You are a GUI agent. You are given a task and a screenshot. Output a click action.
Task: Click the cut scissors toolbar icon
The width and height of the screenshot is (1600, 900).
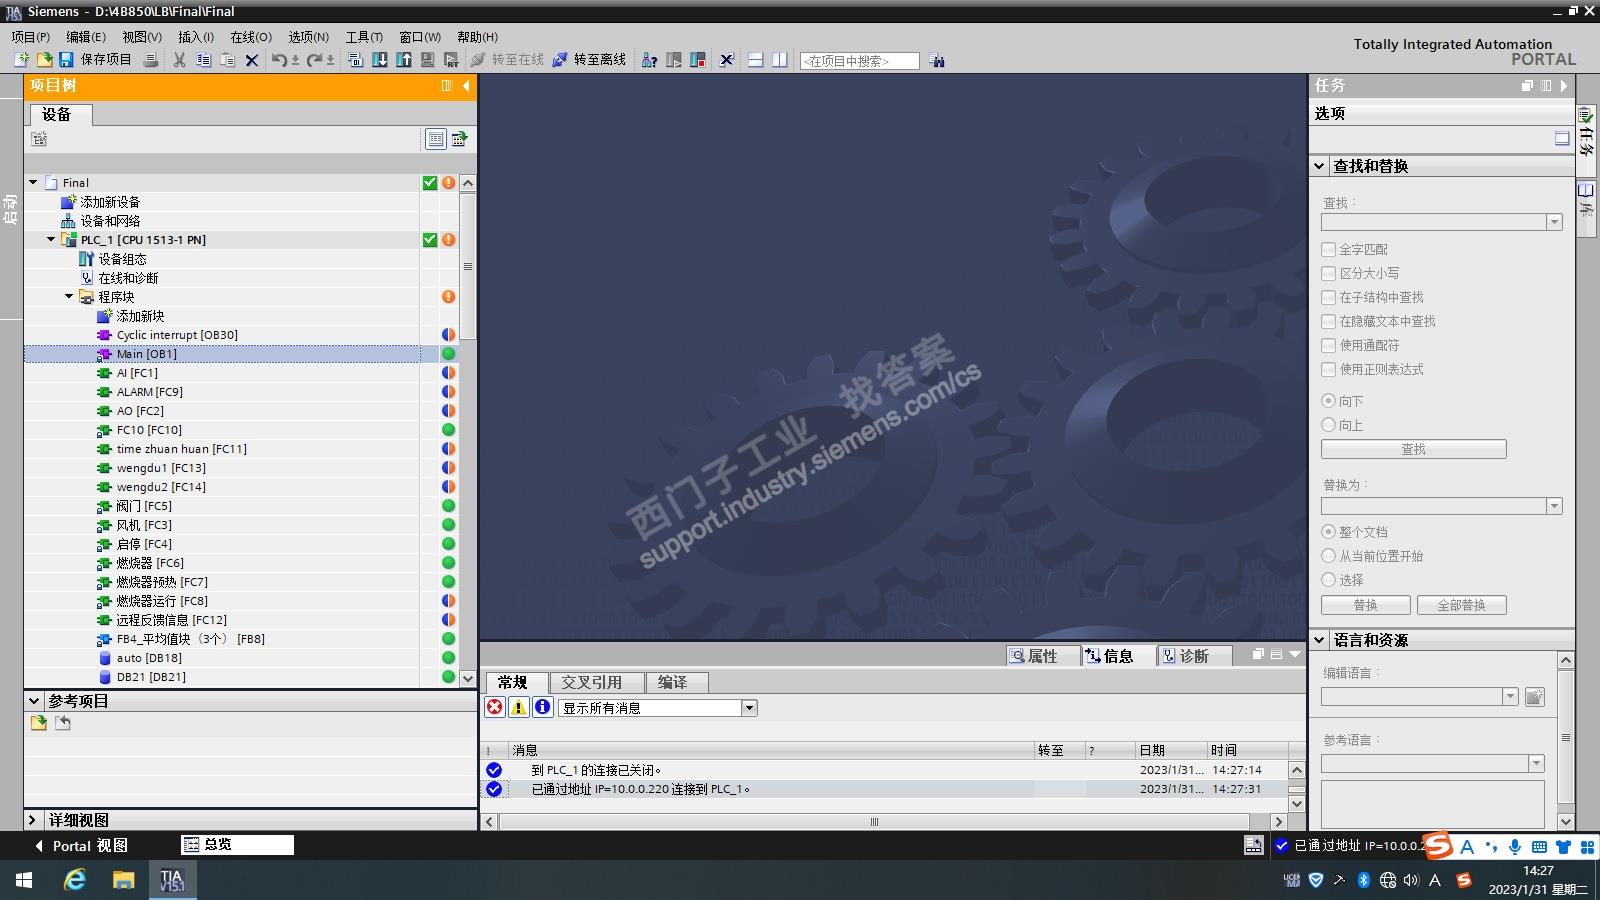coord(180,60)
